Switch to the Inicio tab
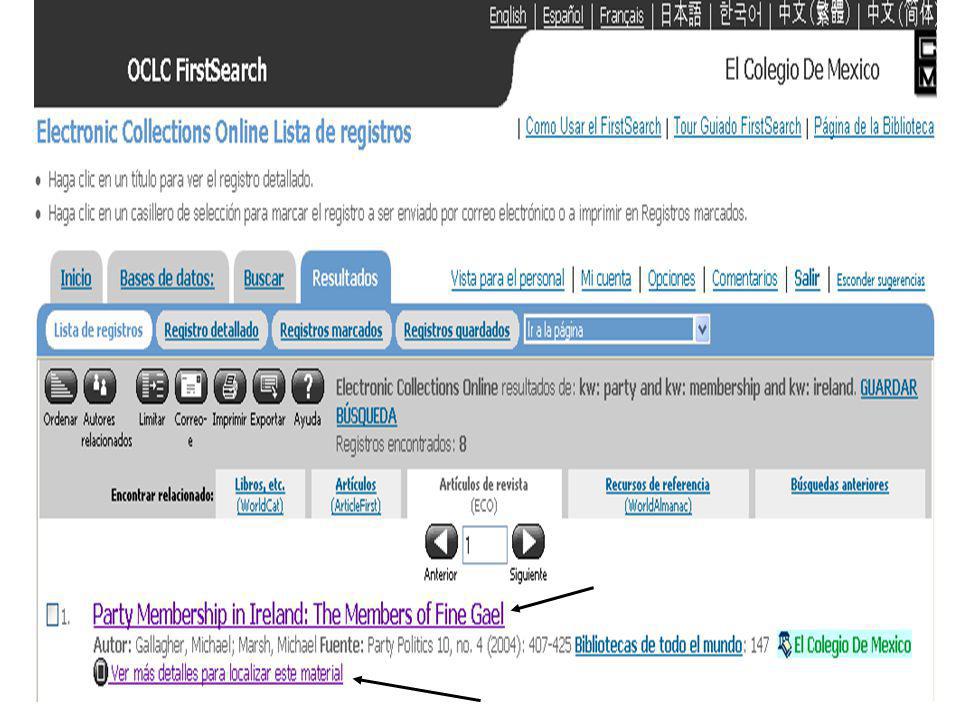Screen dimensions: 960x720 coord(76,278)
